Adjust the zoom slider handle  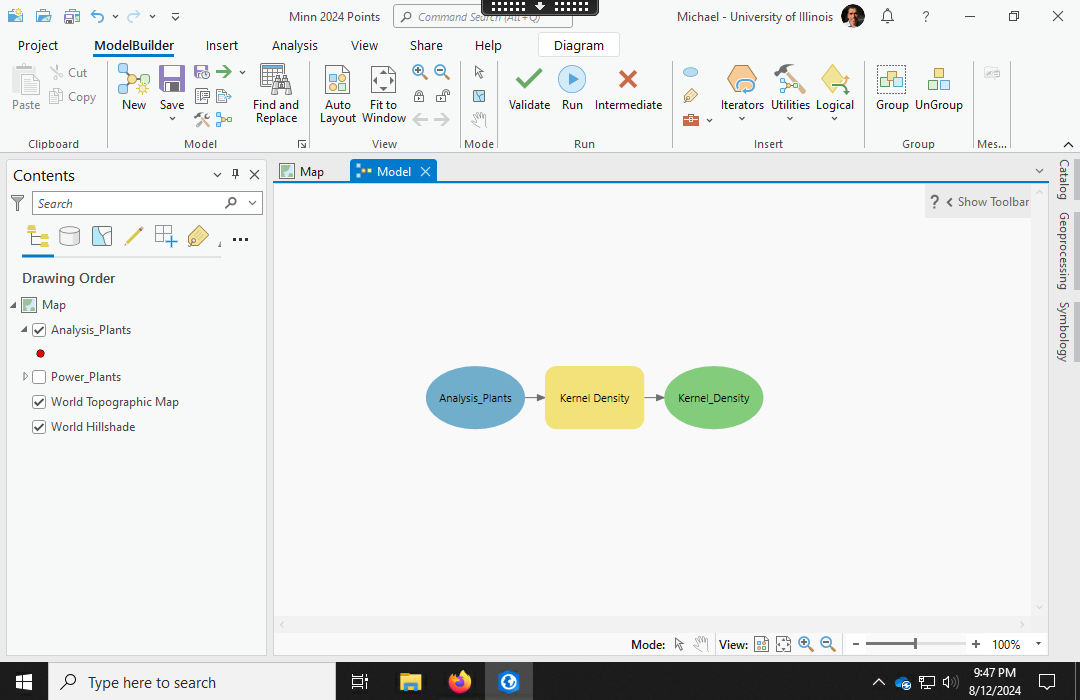click(915, 644)
